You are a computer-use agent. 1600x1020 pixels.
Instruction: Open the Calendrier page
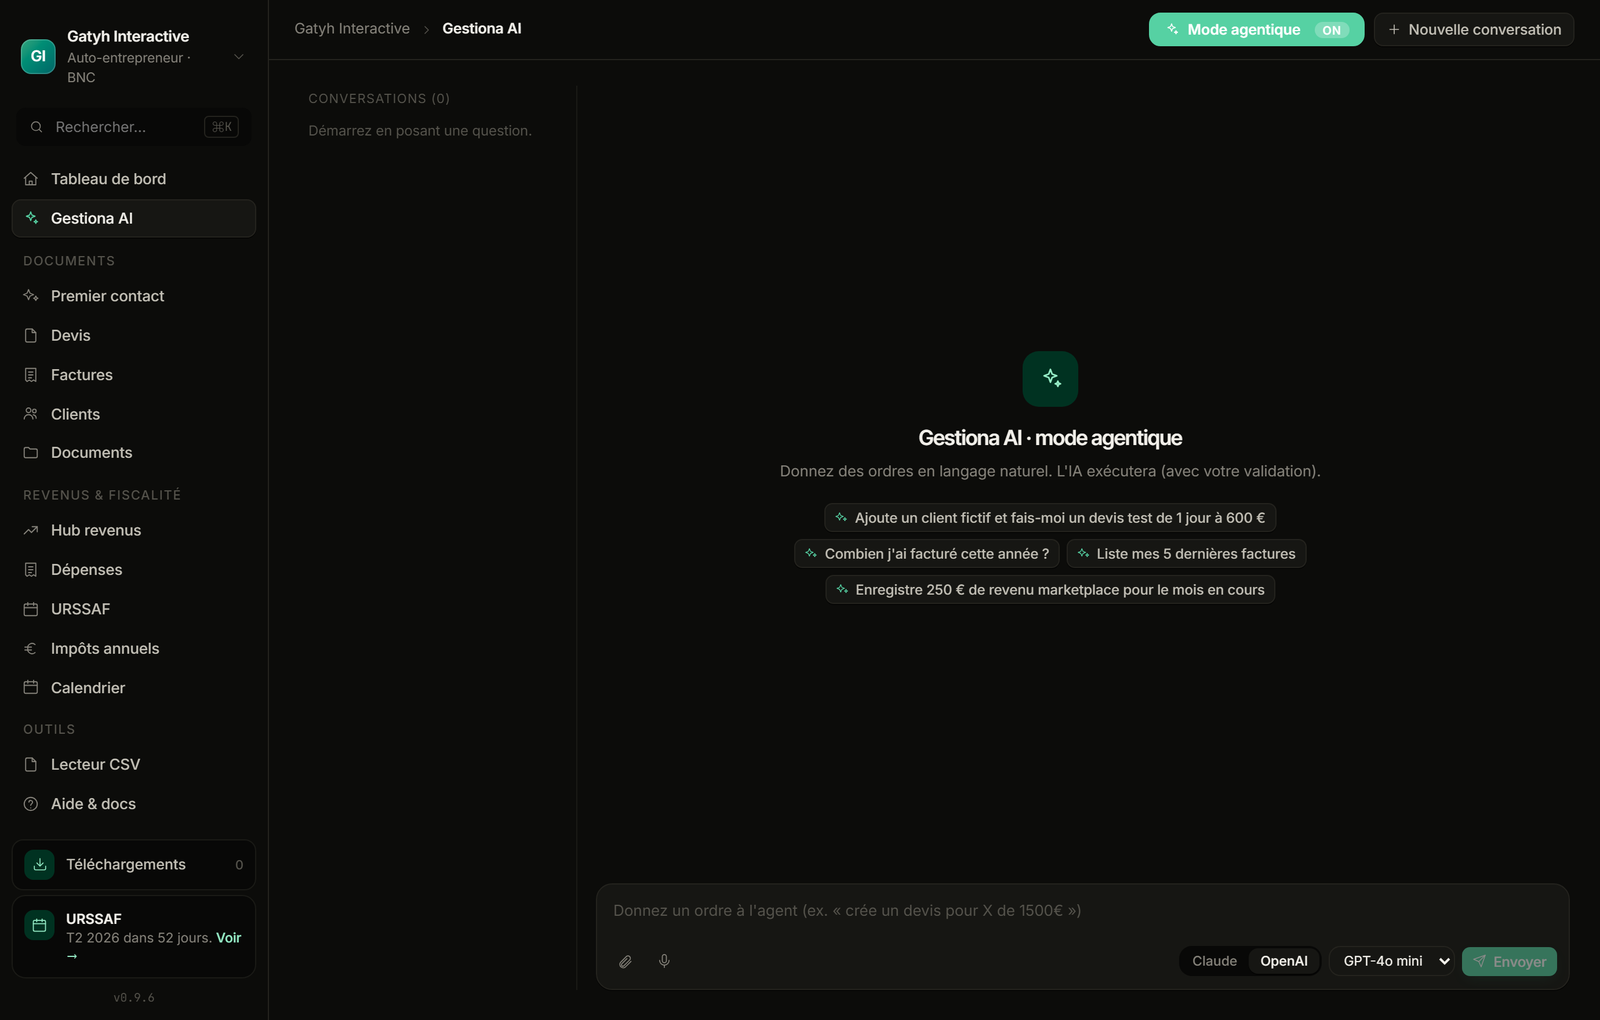point(133,688)
